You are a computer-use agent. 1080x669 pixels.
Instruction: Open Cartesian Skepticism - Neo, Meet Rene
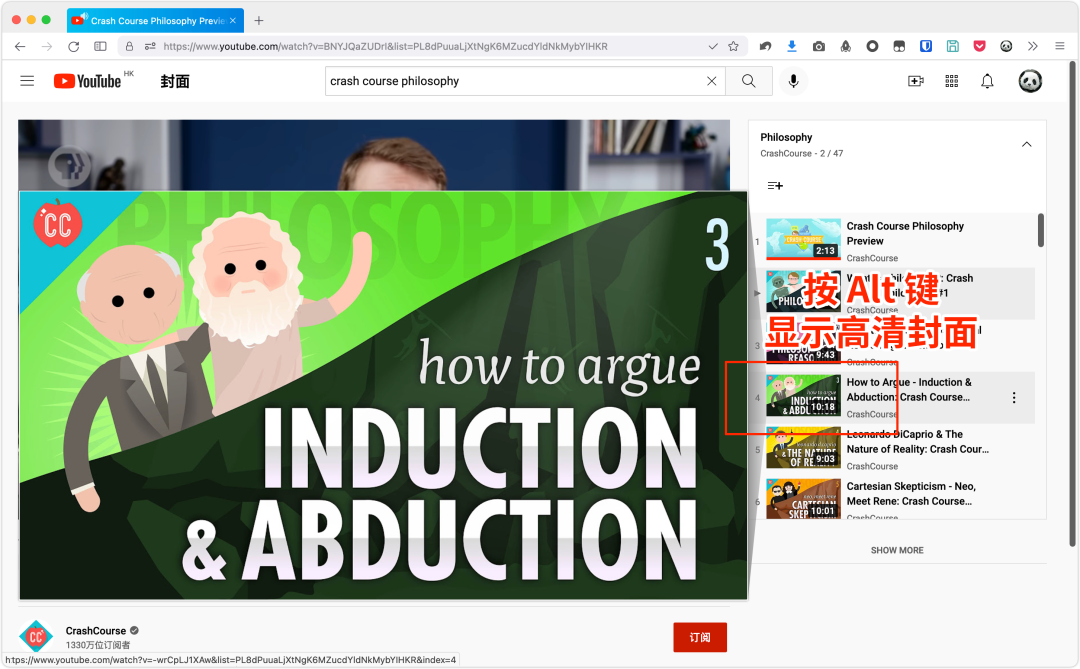coord(911,494)
